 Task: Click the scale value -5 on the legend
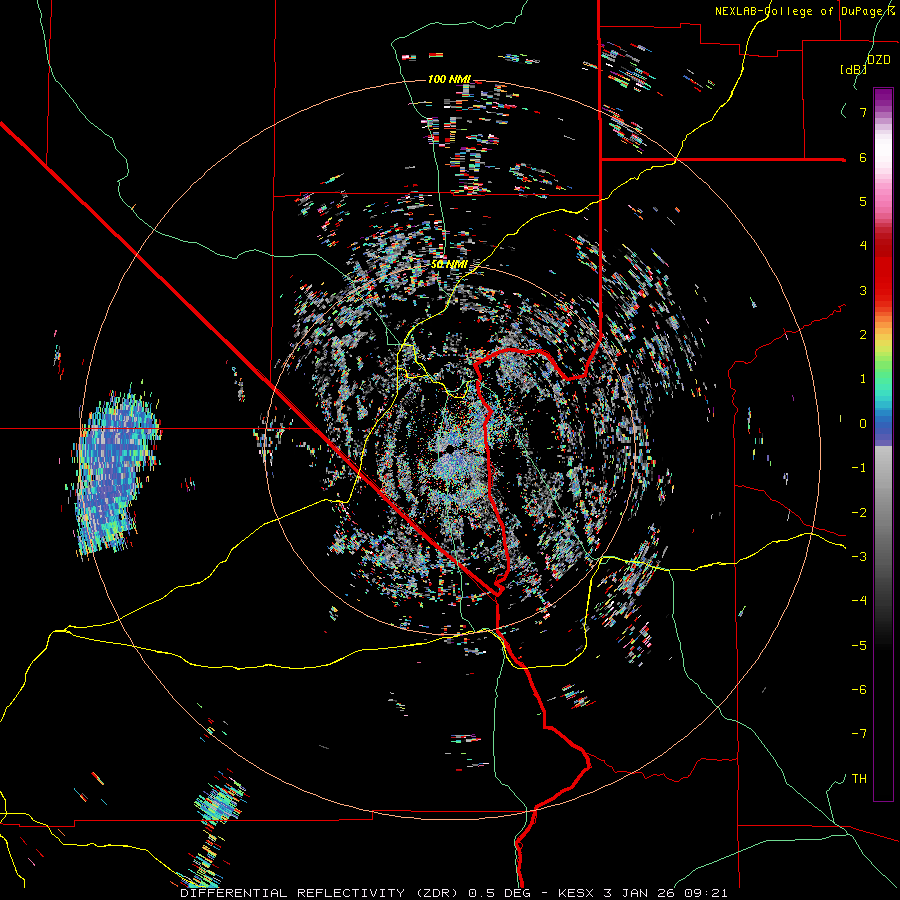click(x=859, y=646)
